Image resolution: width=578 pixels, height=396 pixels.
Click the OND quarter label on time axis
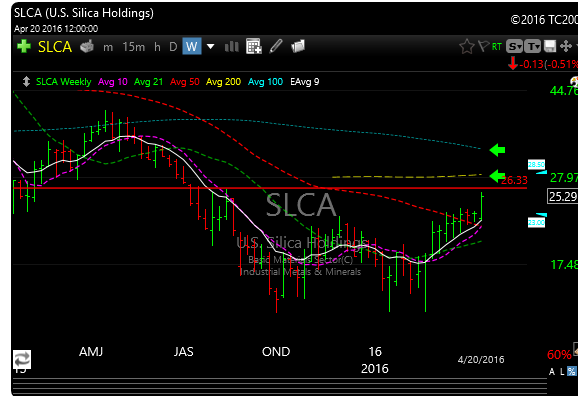276,352
